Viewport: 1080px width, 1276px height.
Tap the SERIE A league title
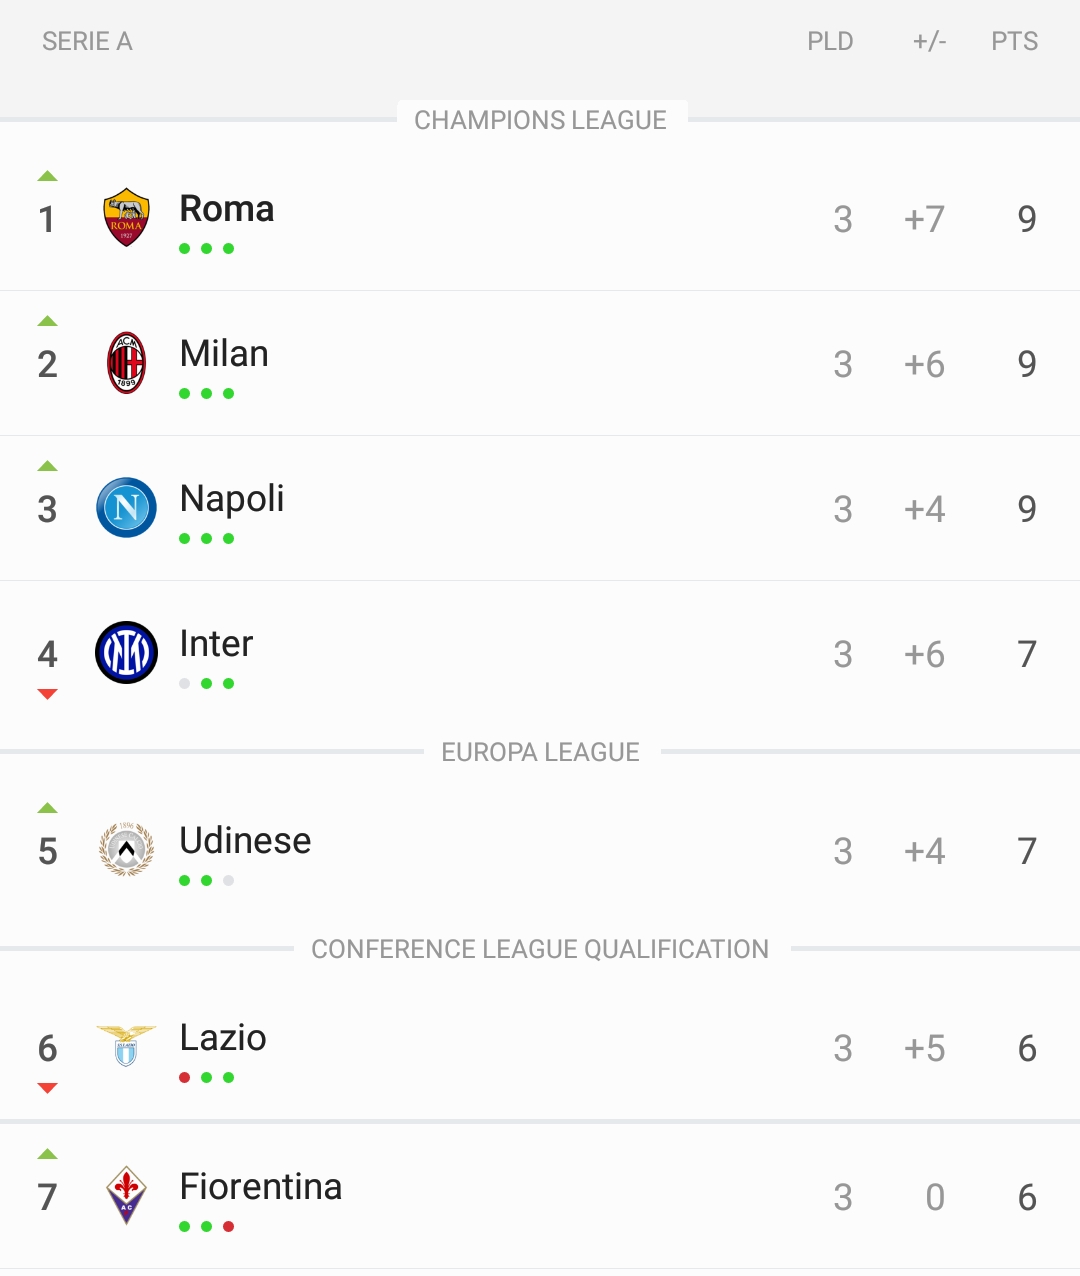(x=87, y=41)
